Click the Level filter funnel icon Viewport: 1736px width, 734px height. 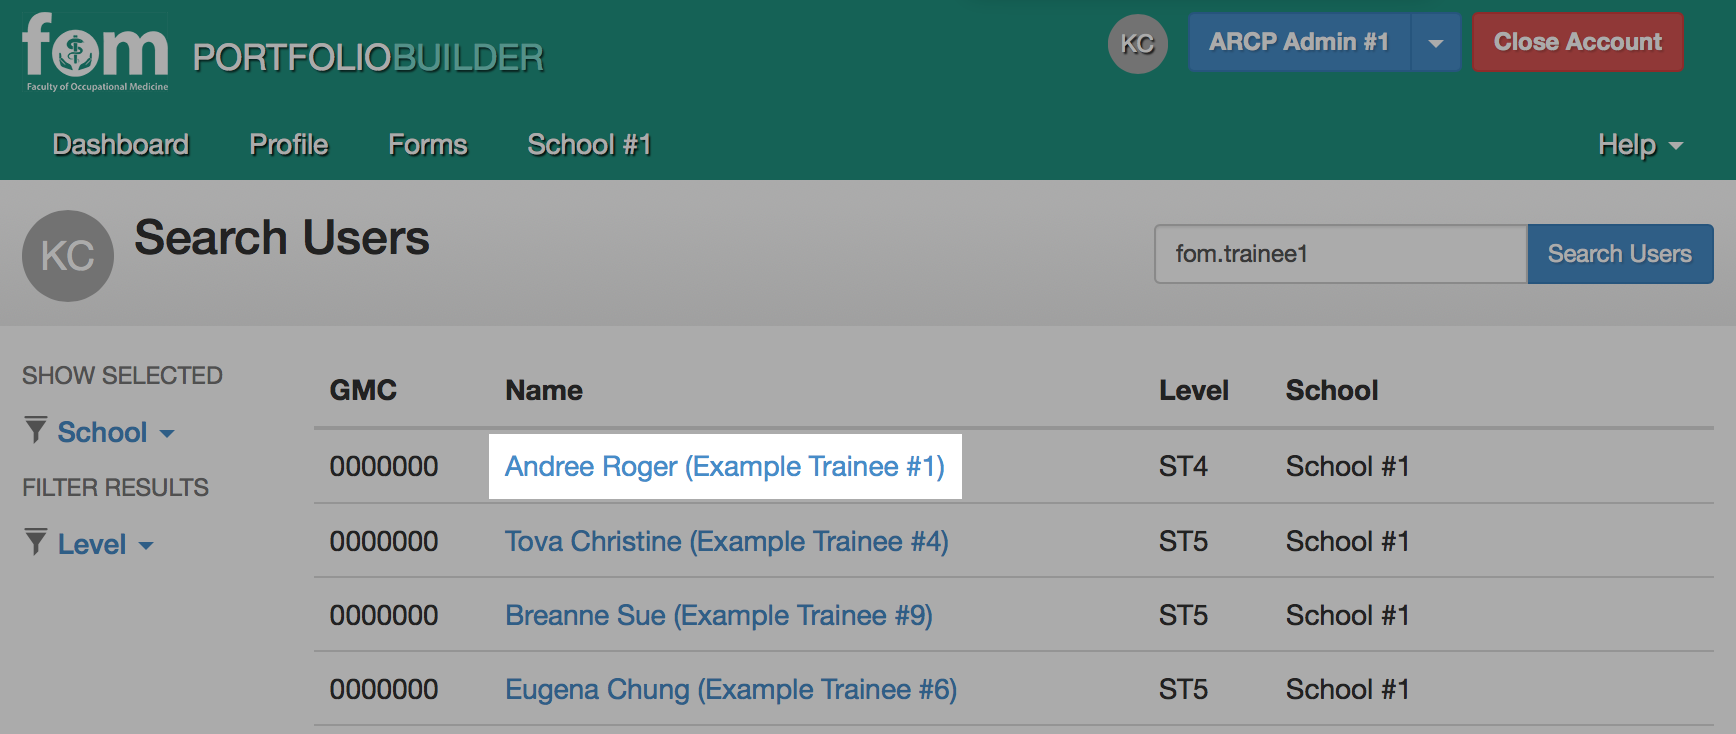click(36, 543)
